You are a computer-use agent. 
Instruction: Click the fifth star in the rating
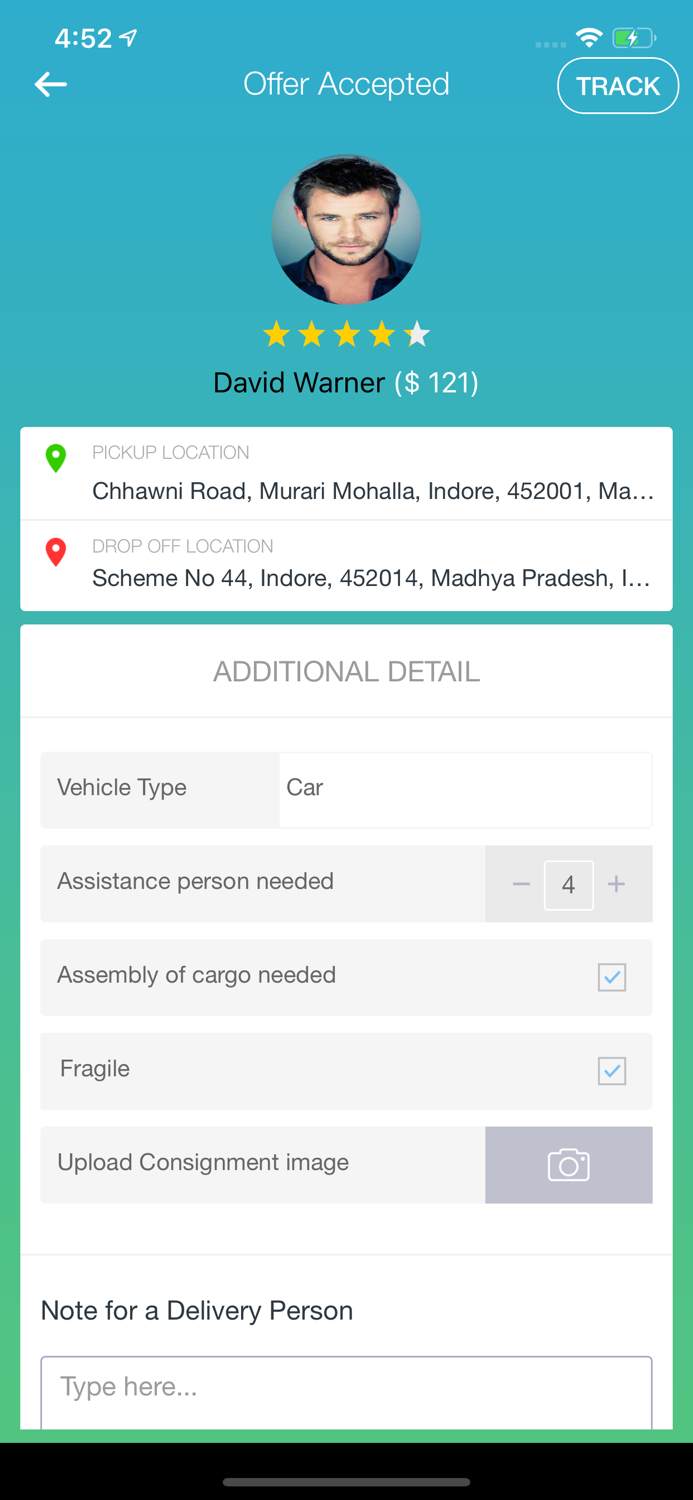click(x=417, y=334)
